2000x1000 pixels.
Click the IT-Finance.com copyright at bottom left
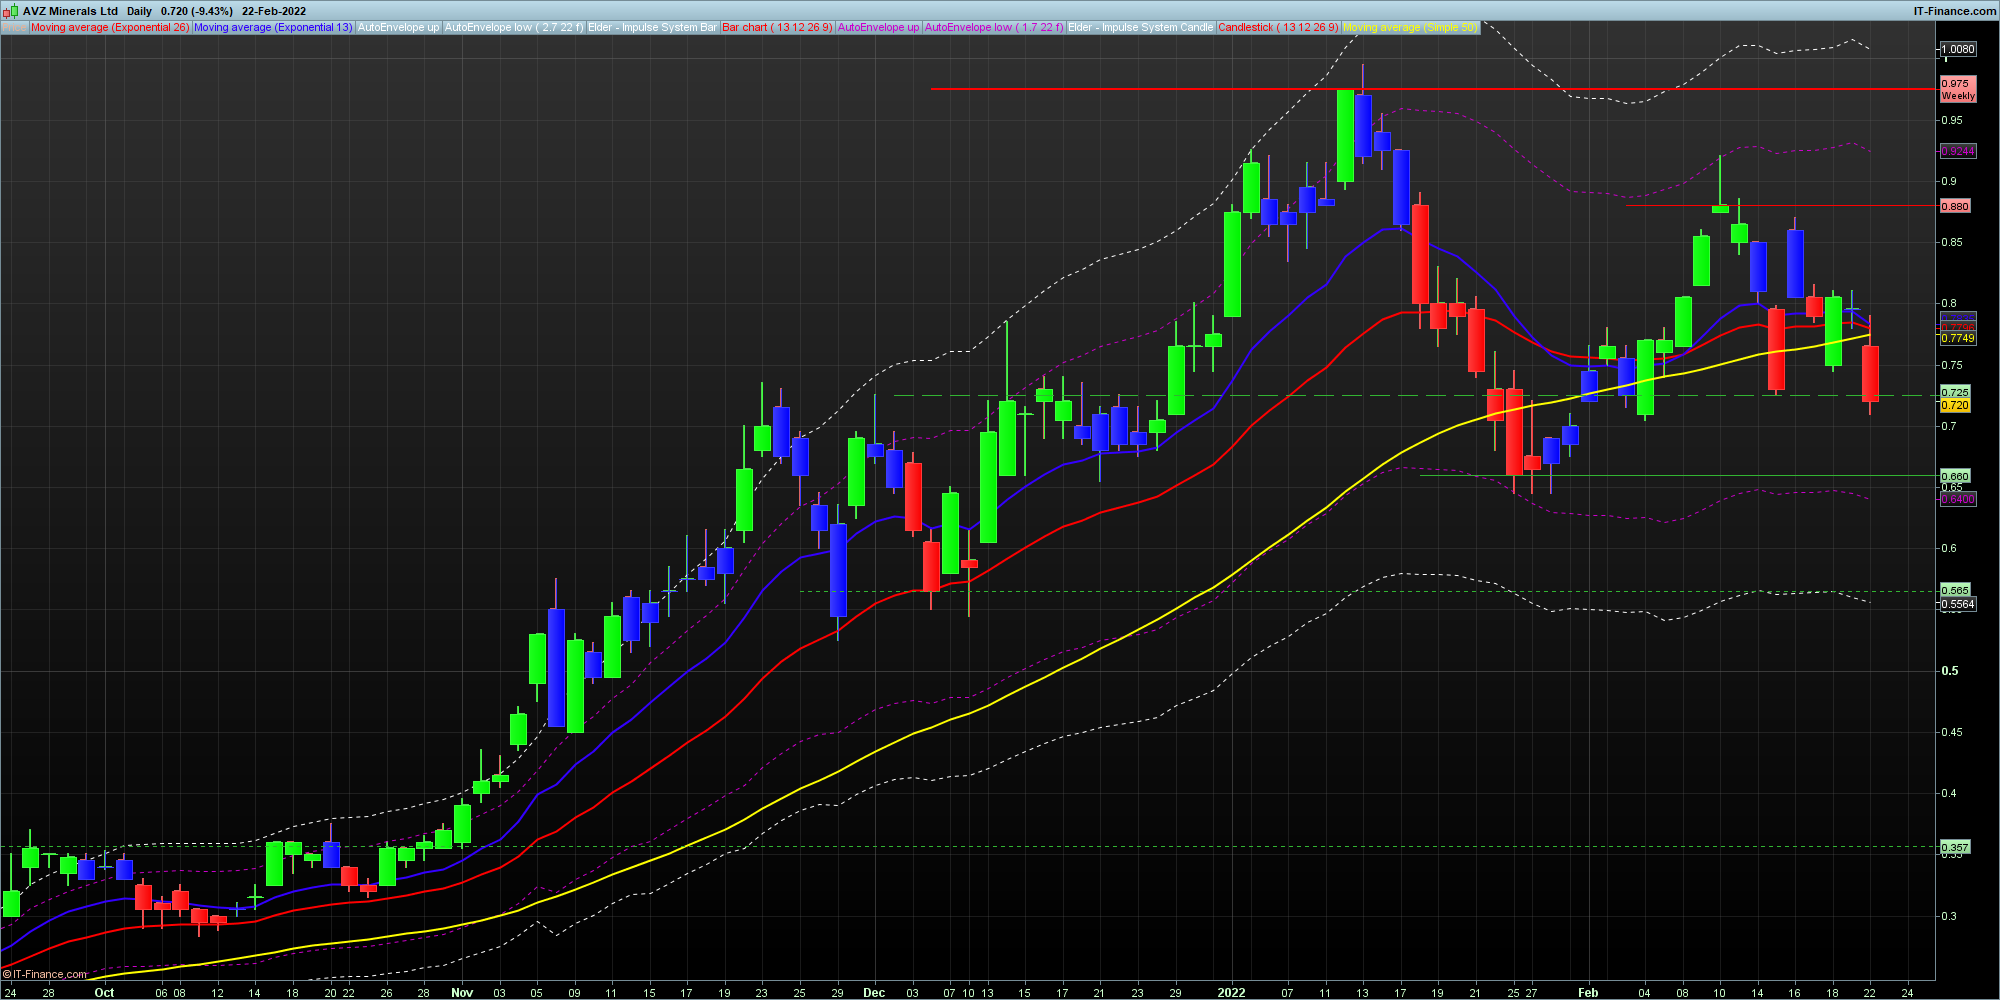pyautogui.click(x=45, y=974)
